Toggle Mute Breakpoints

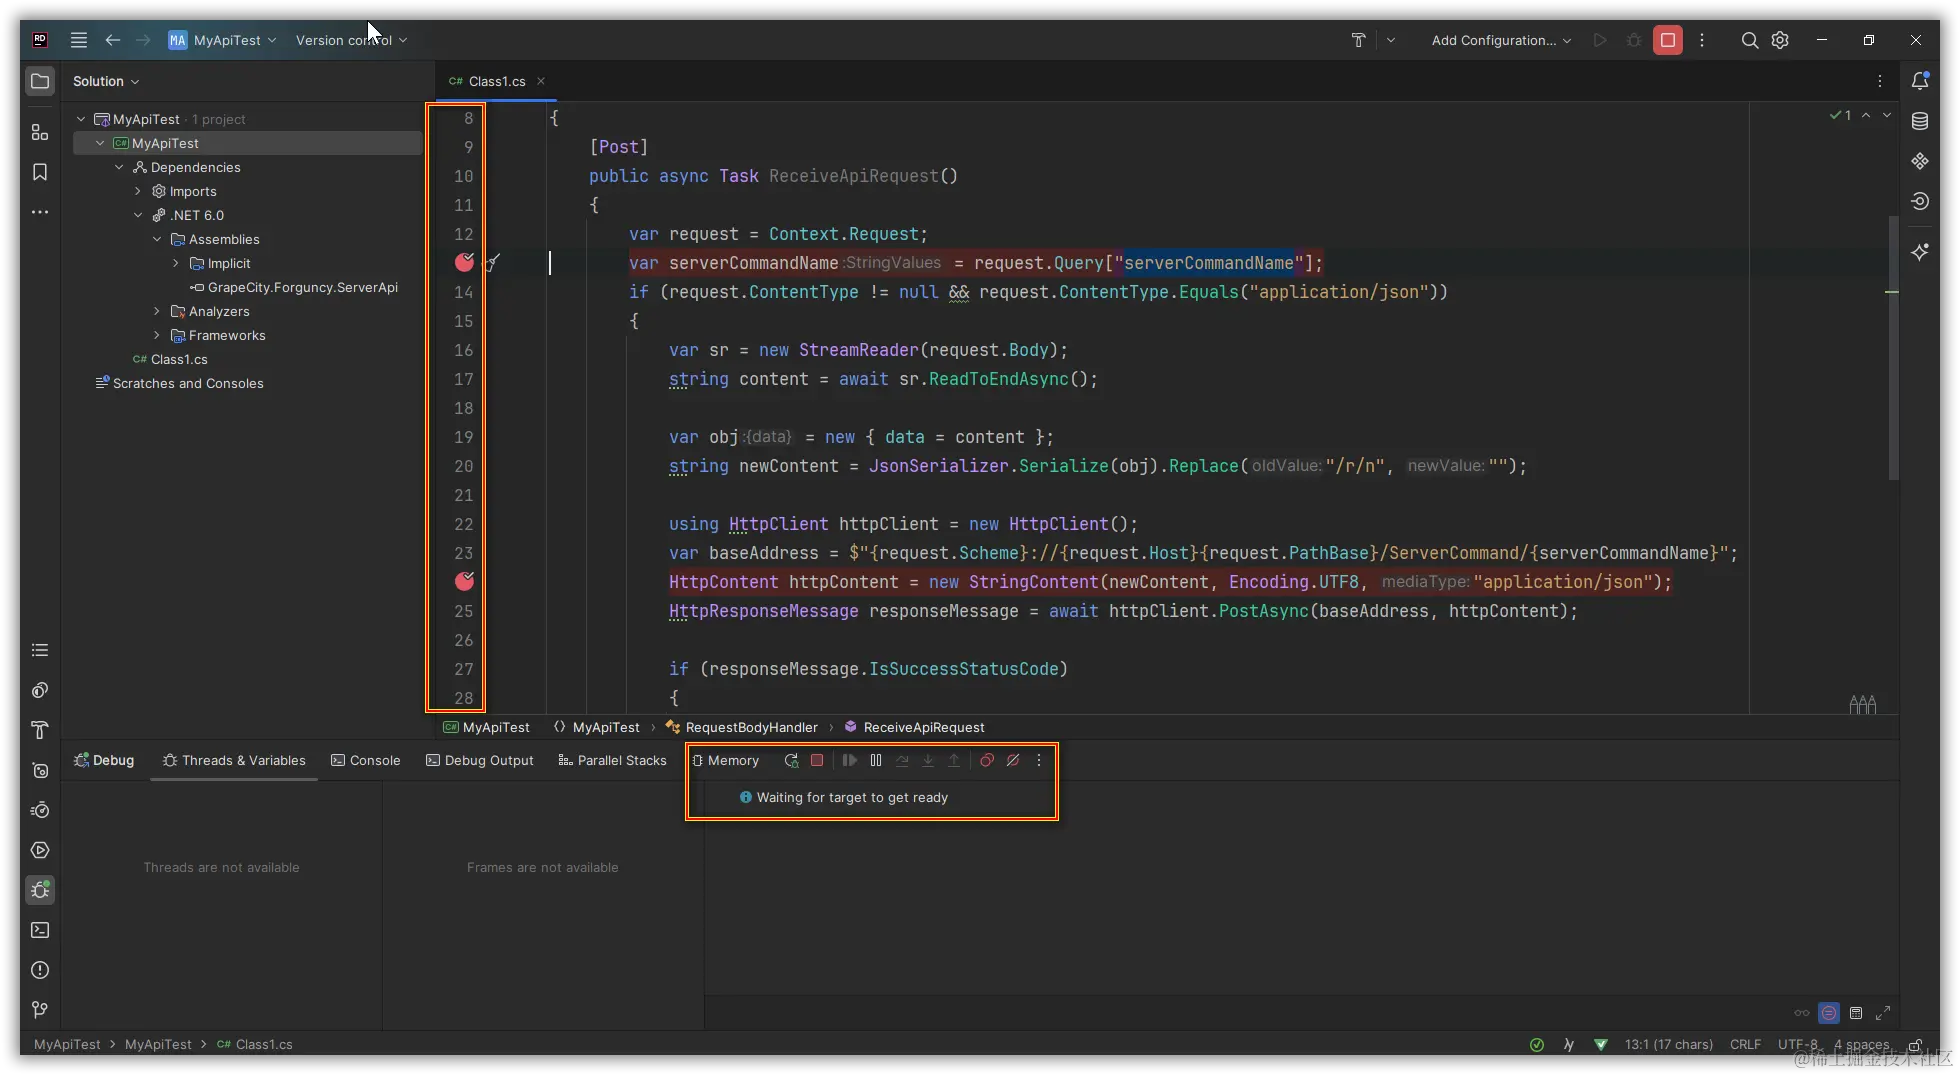pos(1013,761)
